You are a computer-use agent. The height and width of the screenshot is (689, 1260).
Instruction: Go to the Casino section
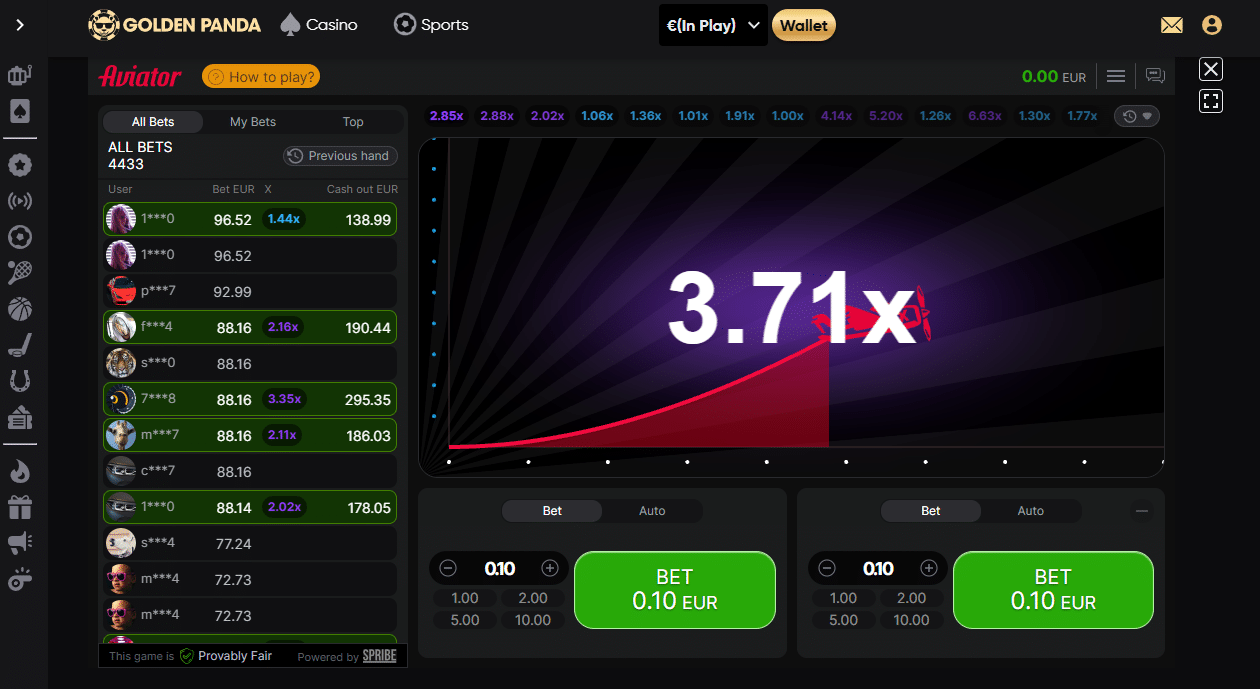318,24
